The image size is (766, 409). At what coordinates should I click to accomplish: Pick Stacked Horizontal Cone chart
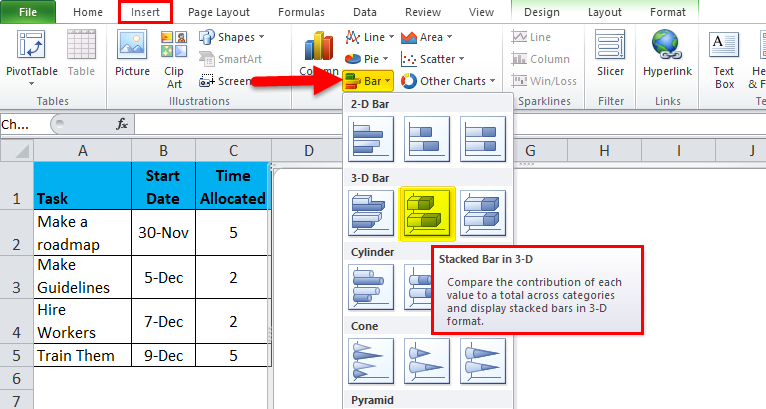tap(427, 361)
